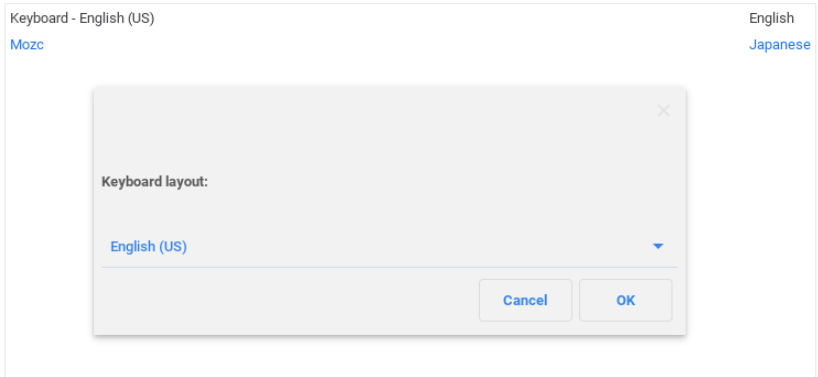818x377 pixels.
Task: Click the gray X icon in dialog corner
Action: (663, 111)
